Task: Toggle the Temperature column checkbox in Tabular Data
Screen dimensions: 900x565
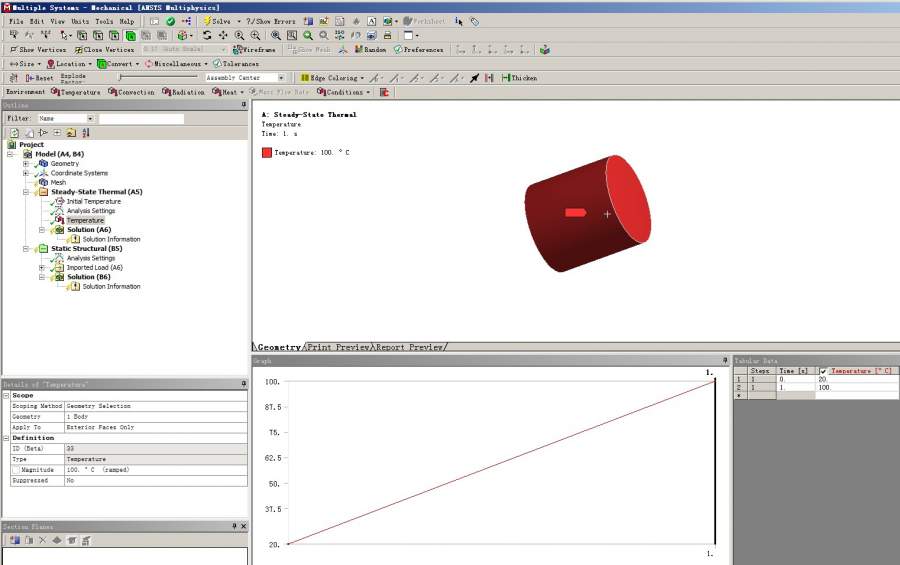Action: tap(823, 371)
